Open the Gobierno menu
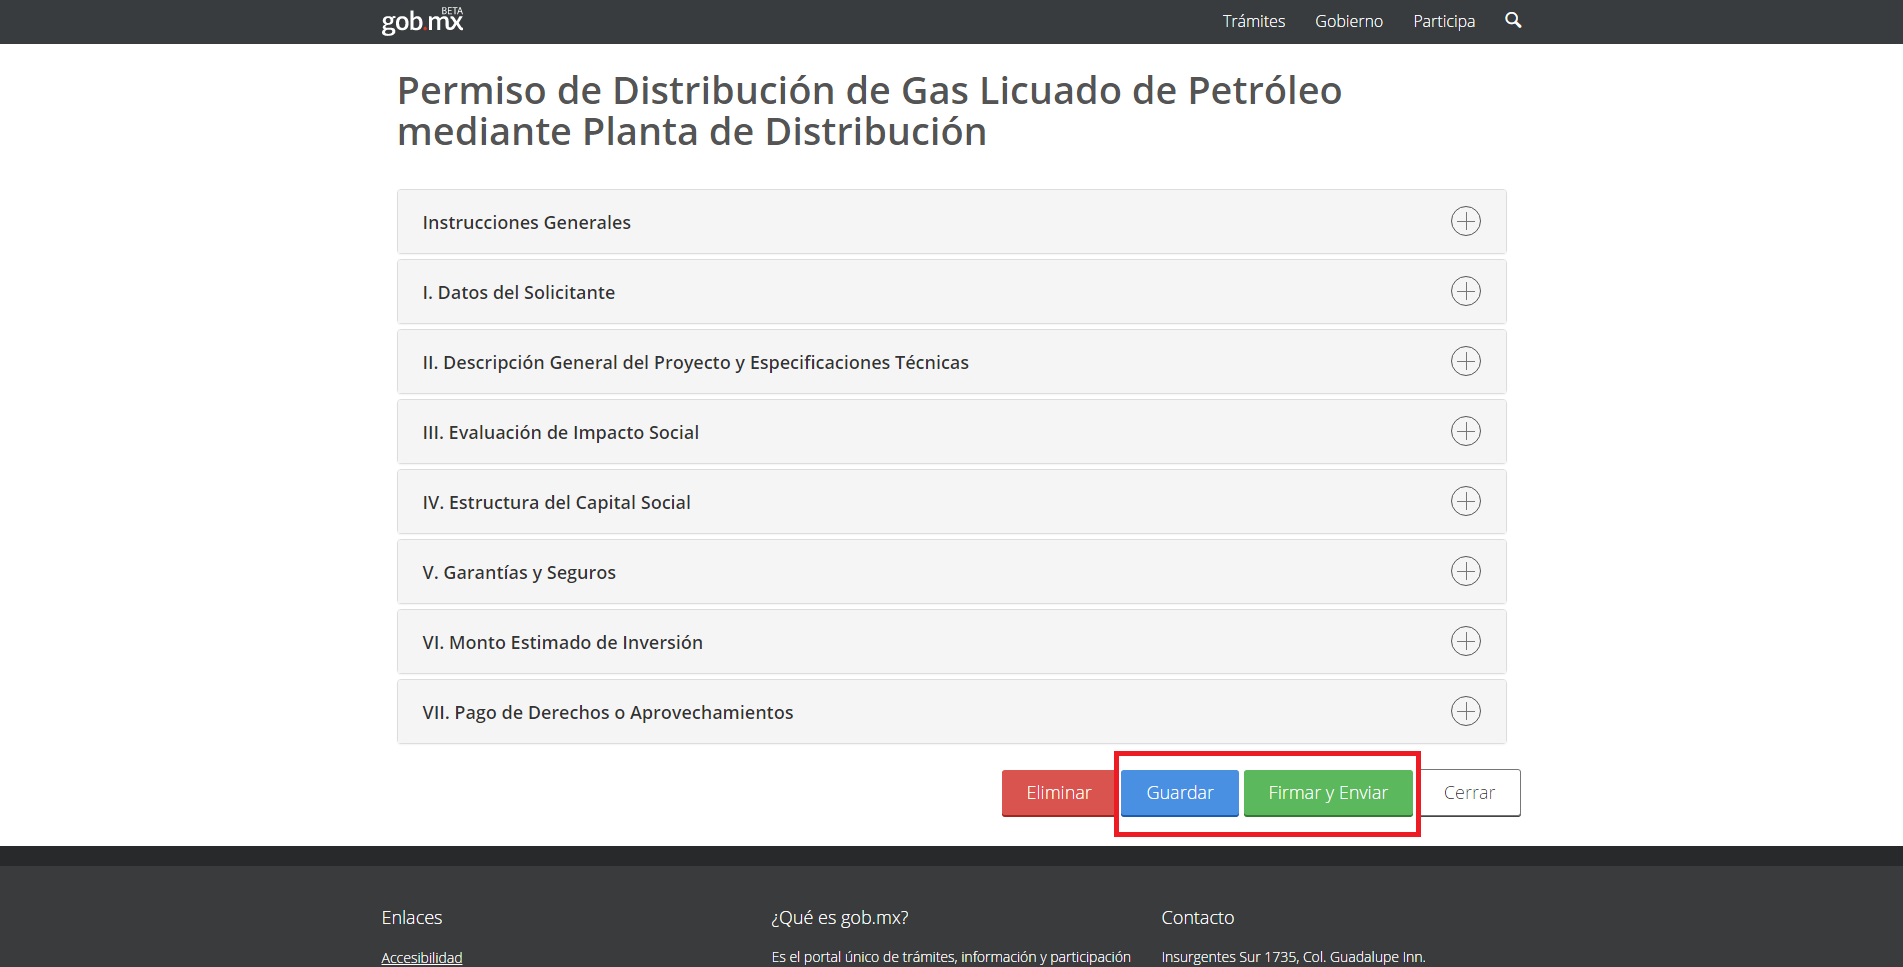The width and height of the screenshot is (1903, 967). (x=1348, y=21)
